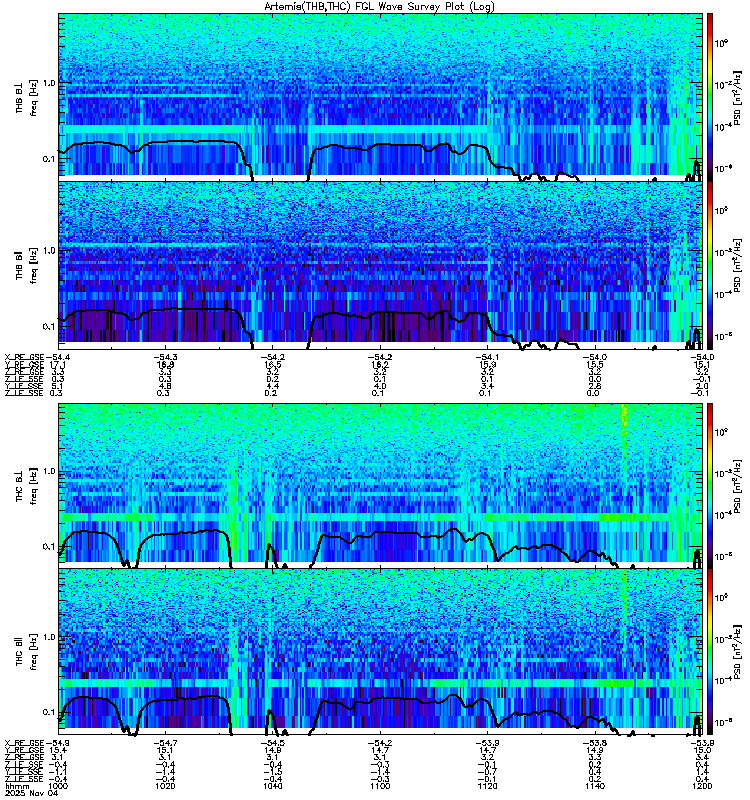Select the 'THB B∥ freq [Hz]' axis label
Viewport: 750px width, 800px height.
point(27,265)
